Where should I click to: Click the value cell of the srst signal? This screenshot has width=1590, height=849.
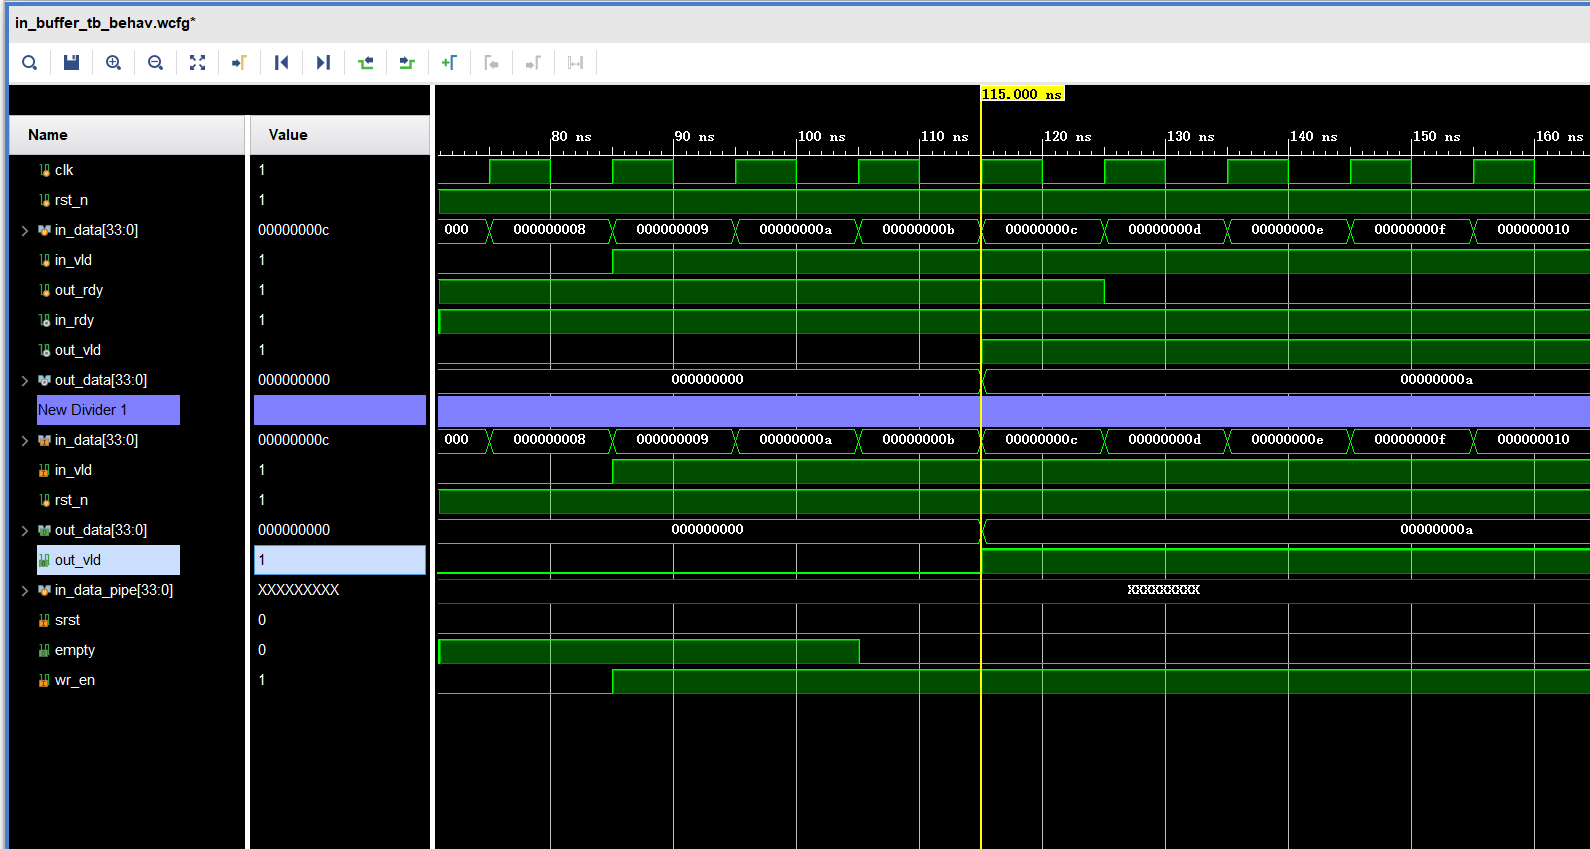point(340,620)
